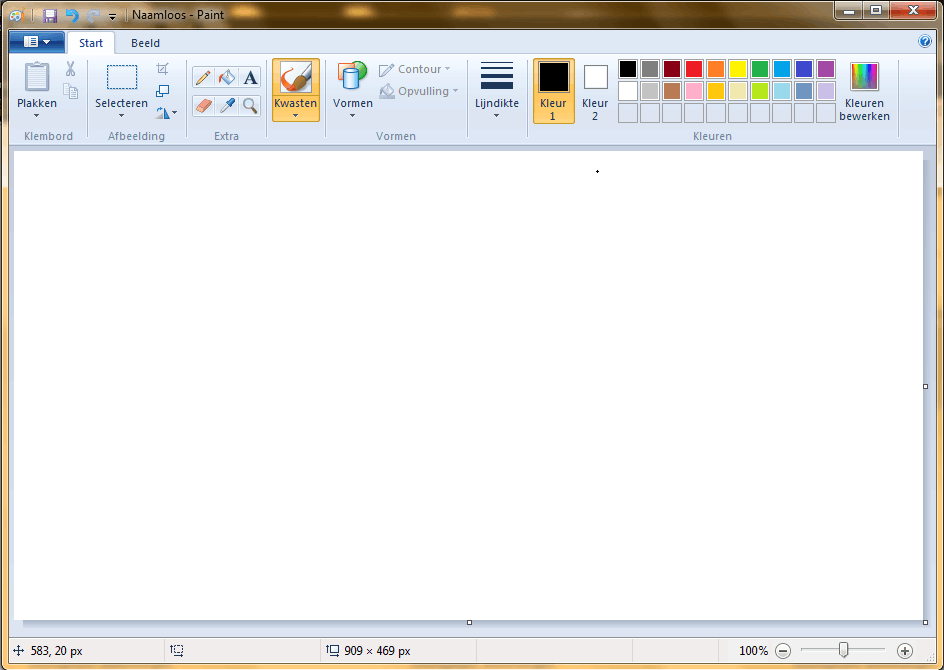Select the Pencil tool
The image size is (944, 670).
(203, 78)
